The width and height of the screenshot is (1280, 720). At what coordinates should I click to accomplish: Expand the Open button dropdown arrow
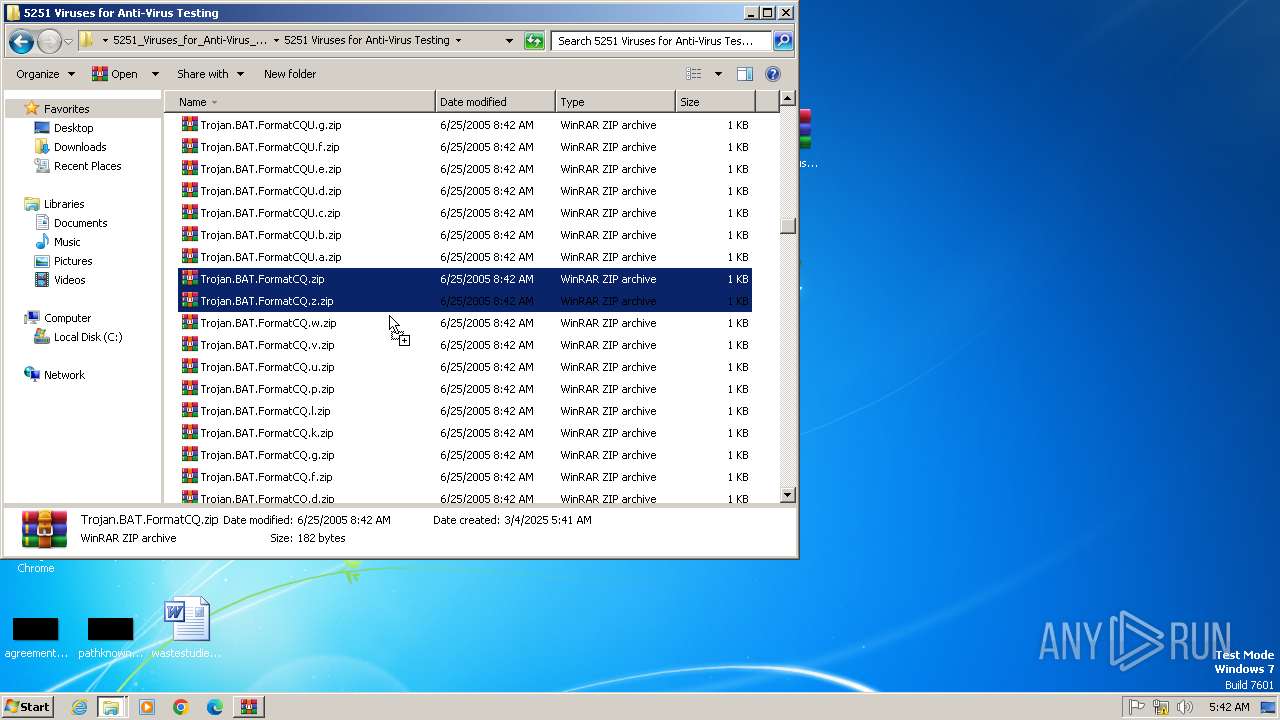pyautogui.click(x=155, y=74)
